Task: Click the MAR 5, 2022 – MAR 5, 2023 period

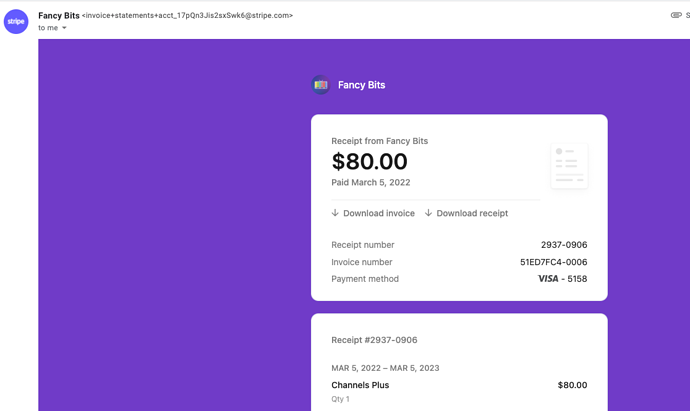Action: [x=385, y=368]
